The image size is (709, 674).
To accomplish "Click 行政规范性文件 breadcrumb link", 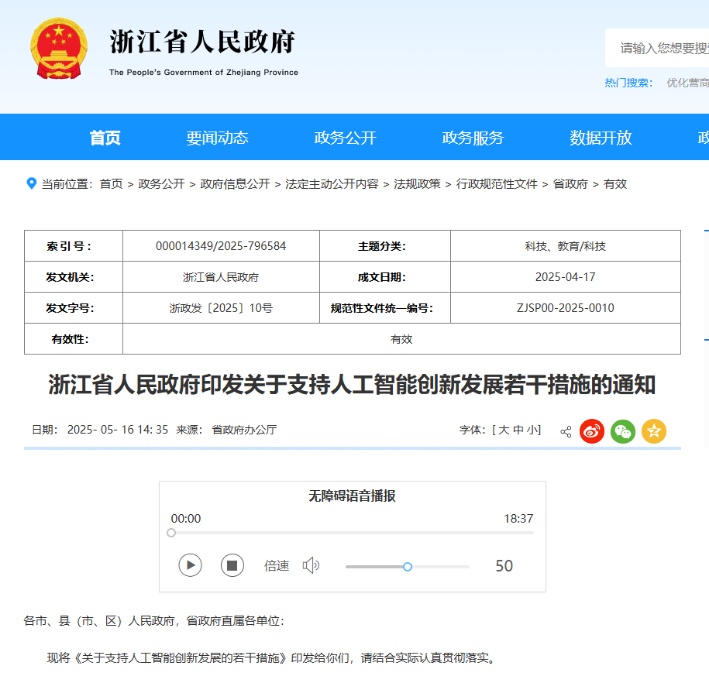I will tap(496, 184).
